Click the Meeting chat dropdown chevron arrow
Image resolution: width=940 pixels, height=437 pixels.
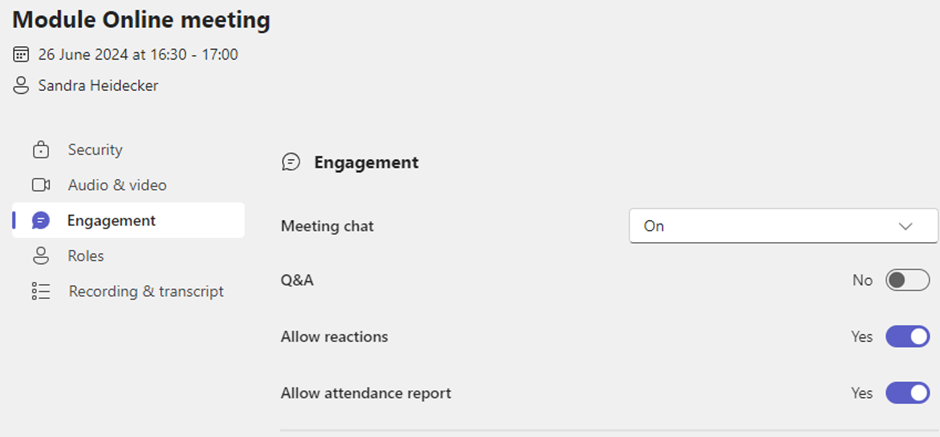tap(905, 227)
